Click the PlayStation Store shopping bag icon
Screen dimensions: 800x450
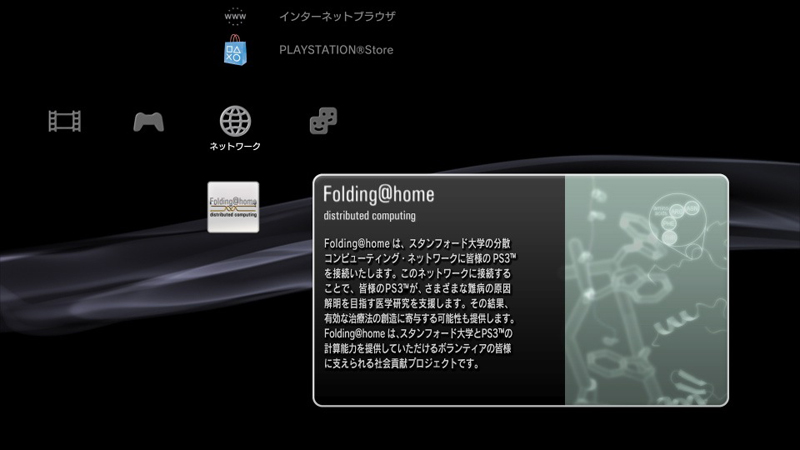(x=235, y=50)
